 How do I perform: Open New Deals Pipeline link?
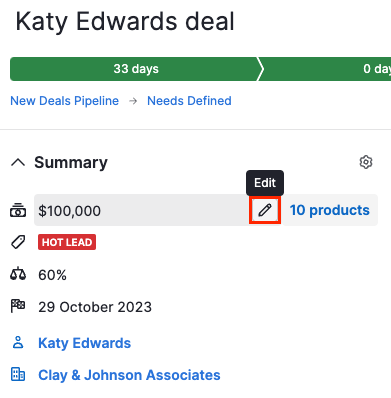[x=65, y=101]
